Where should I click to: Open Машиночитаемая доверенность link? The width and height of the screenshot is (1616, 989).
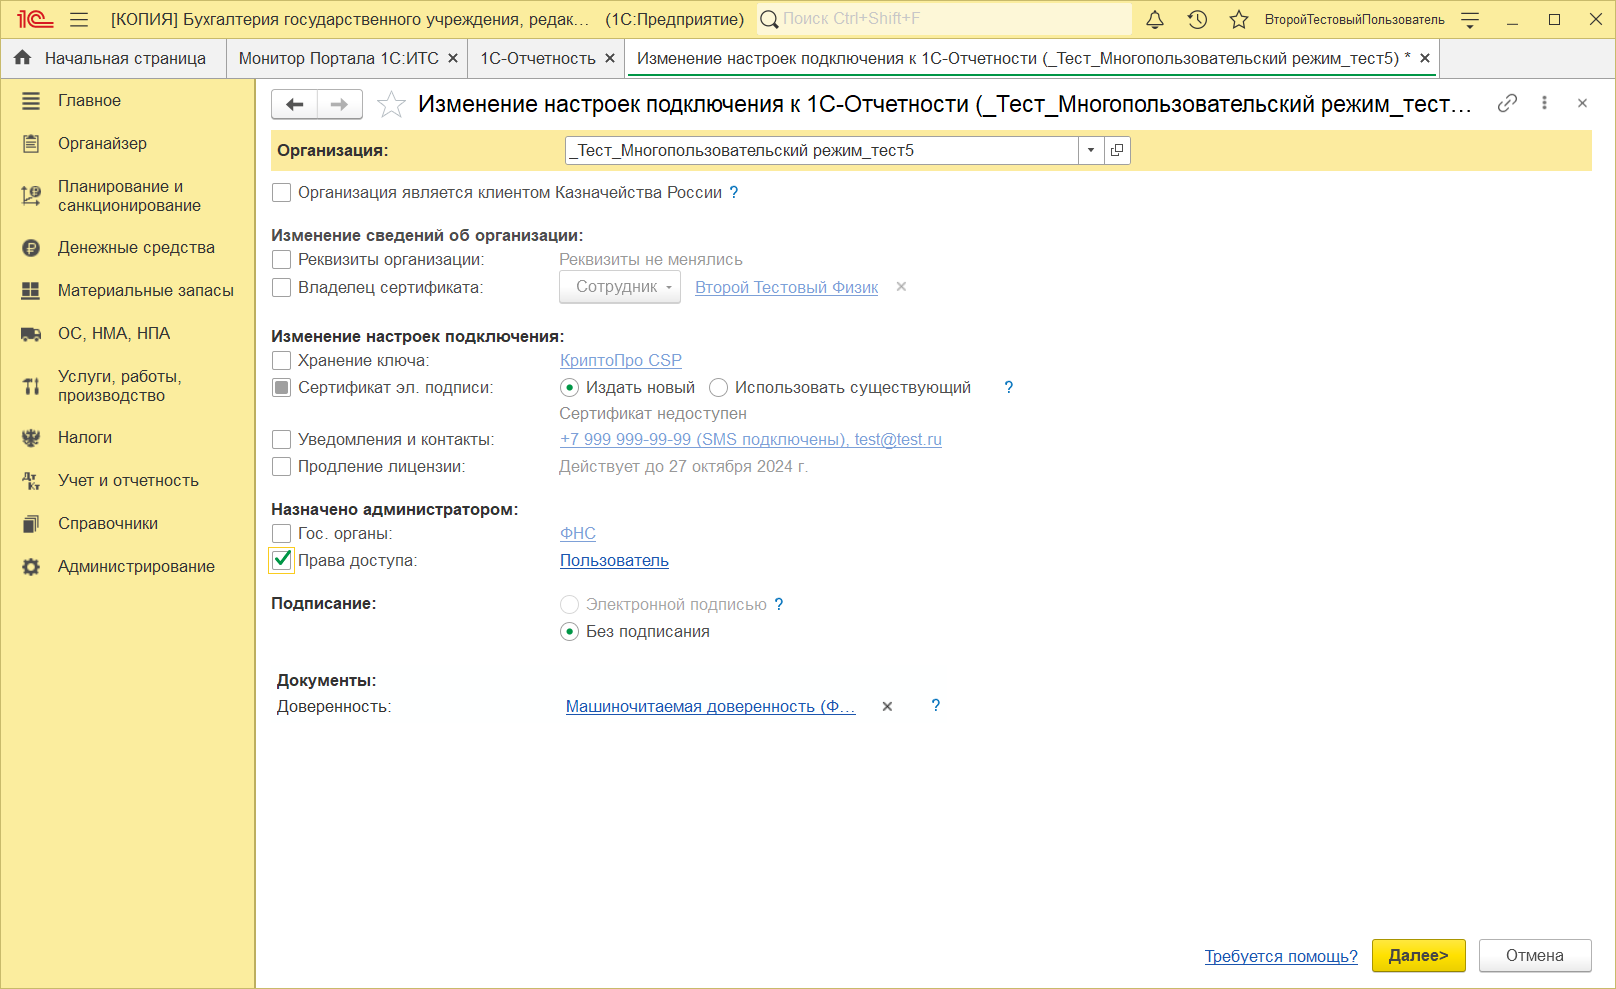[711, 706]
